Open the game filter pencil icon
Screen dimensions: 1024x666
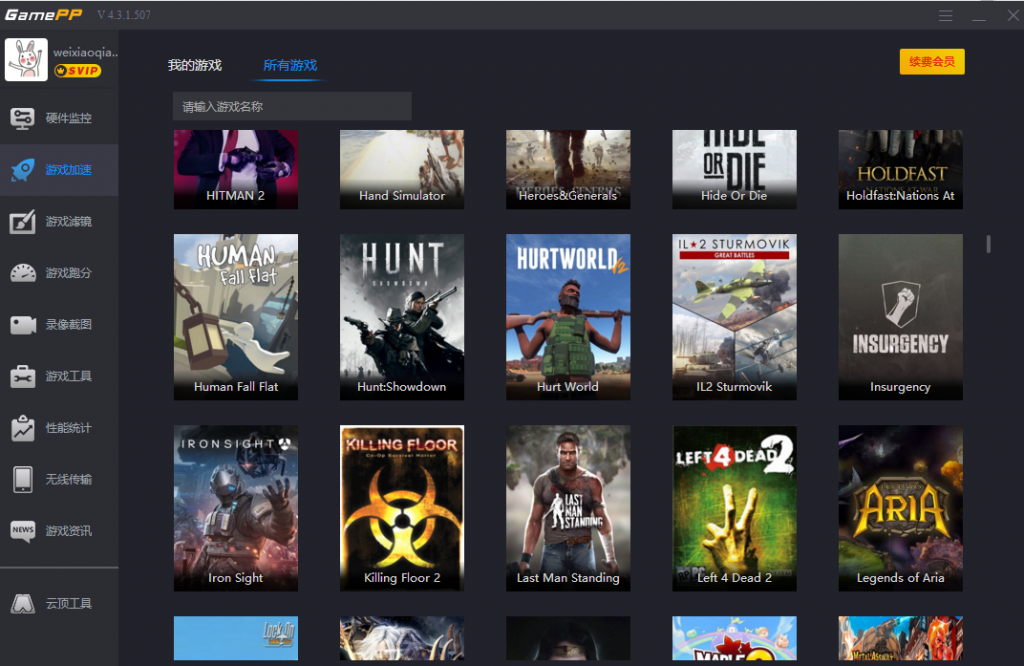pyautogui.click(x=22, y=221)
